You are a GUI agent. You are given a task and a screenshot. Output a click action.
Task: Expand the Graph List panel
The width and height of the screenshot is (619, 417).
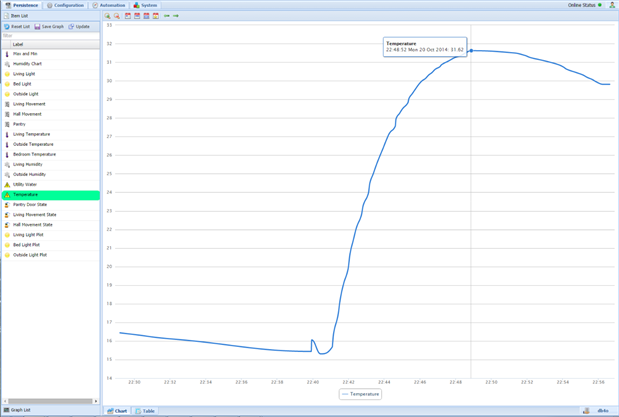point(51,410)
